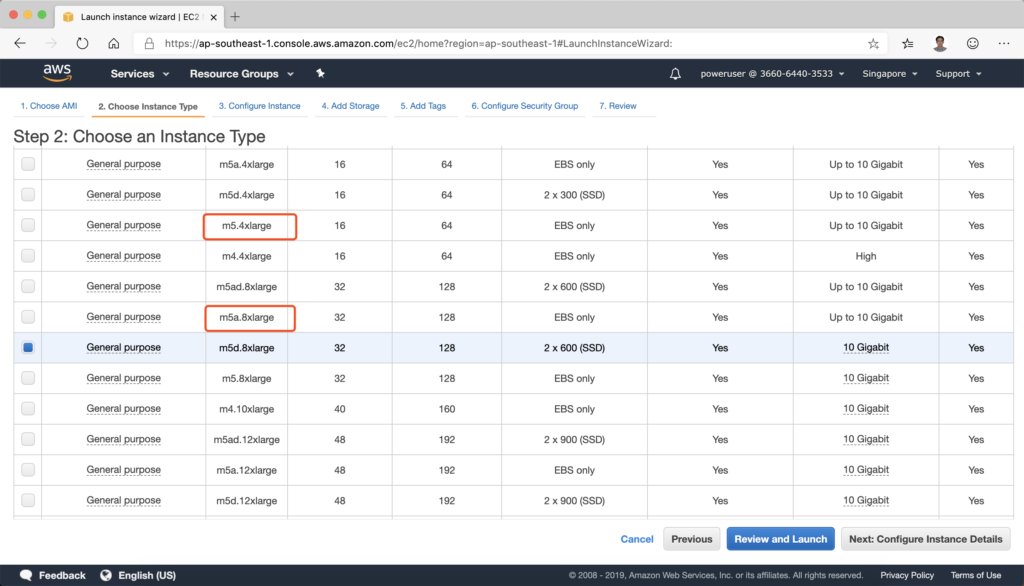The width and height of the screenshot is (1024, 586).
Task: Click General purpose link in m5d.12xlarge row
Action: (x=123, y=500)
